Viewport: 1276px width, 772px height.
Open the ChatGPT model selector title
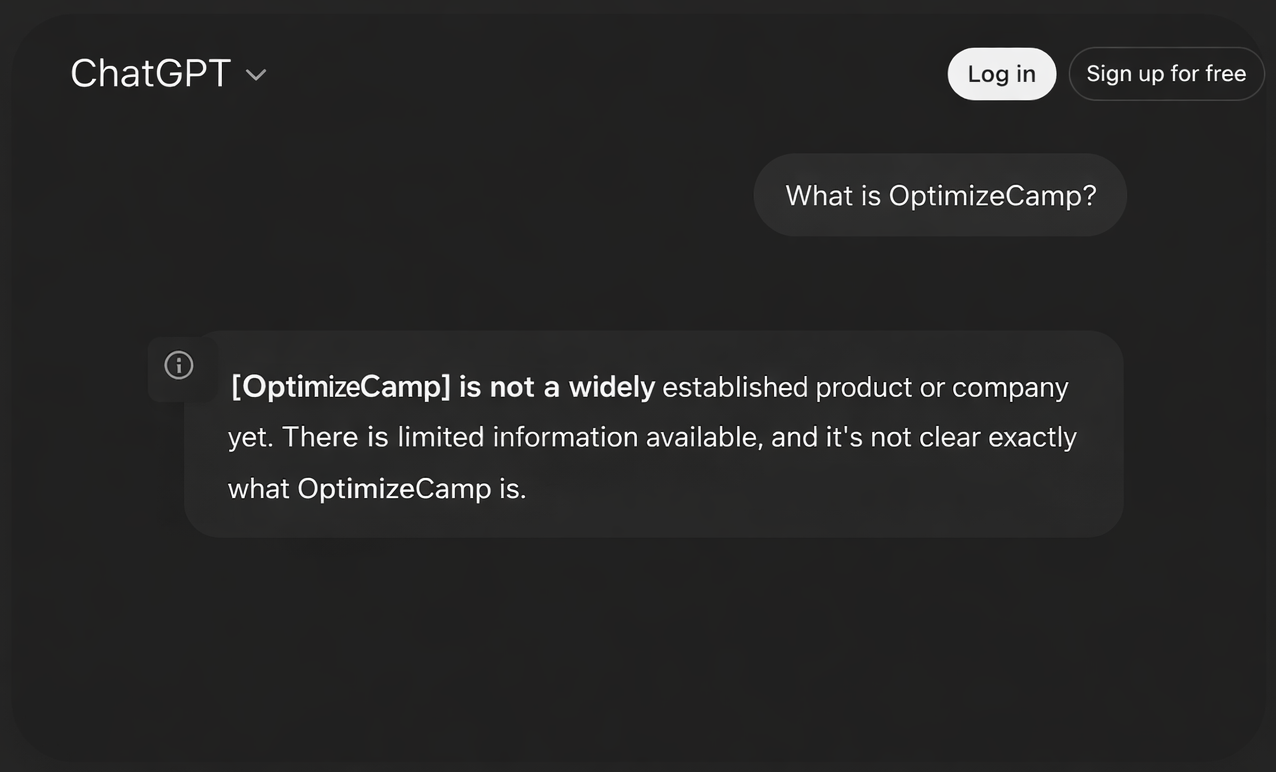click(151, 74)
